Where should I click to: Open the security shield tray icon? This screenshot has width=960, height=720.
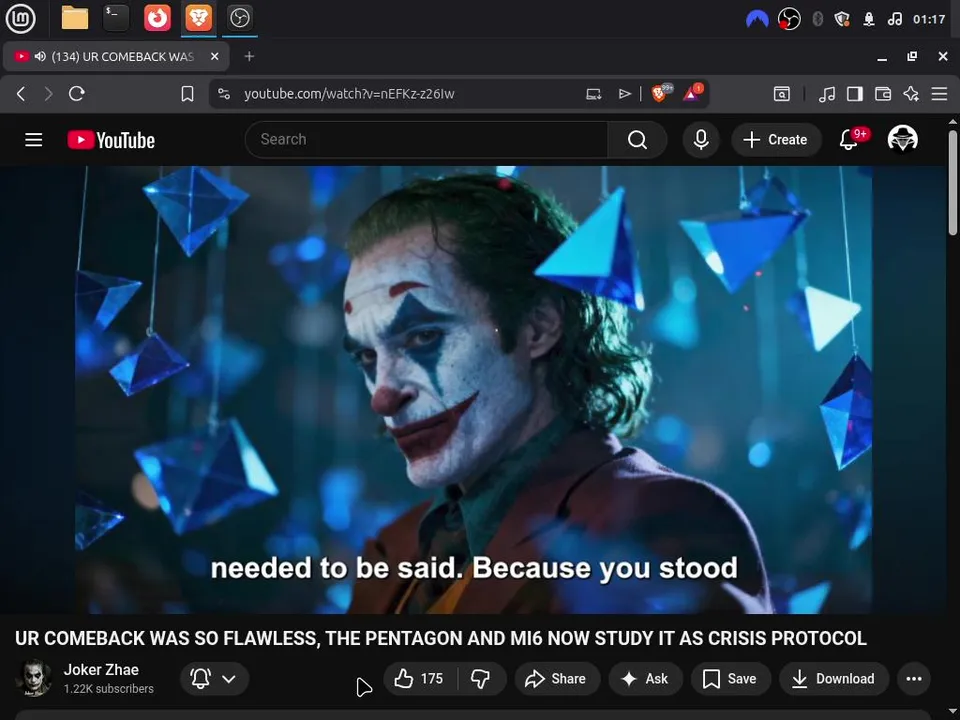pyautogui.click(x=842, y=19)
